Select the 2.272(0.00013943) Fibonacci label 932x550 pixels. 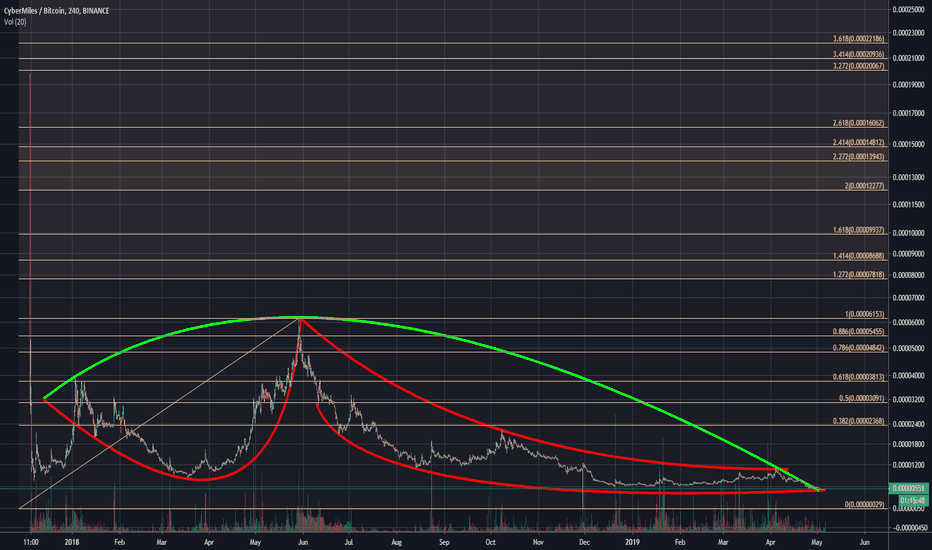pyautogui.click(x=858, y=157)
